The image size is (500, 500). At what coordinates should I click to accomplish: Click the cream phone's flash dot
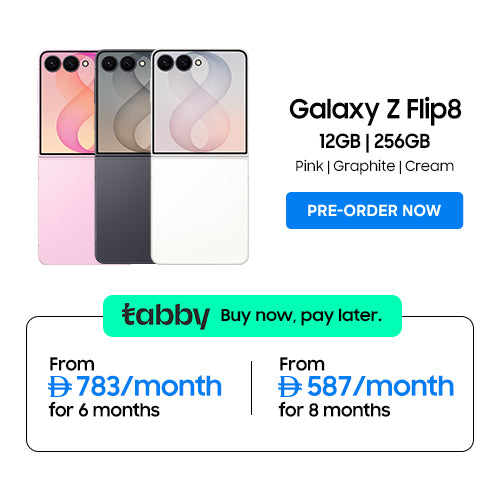click(198, 63)
